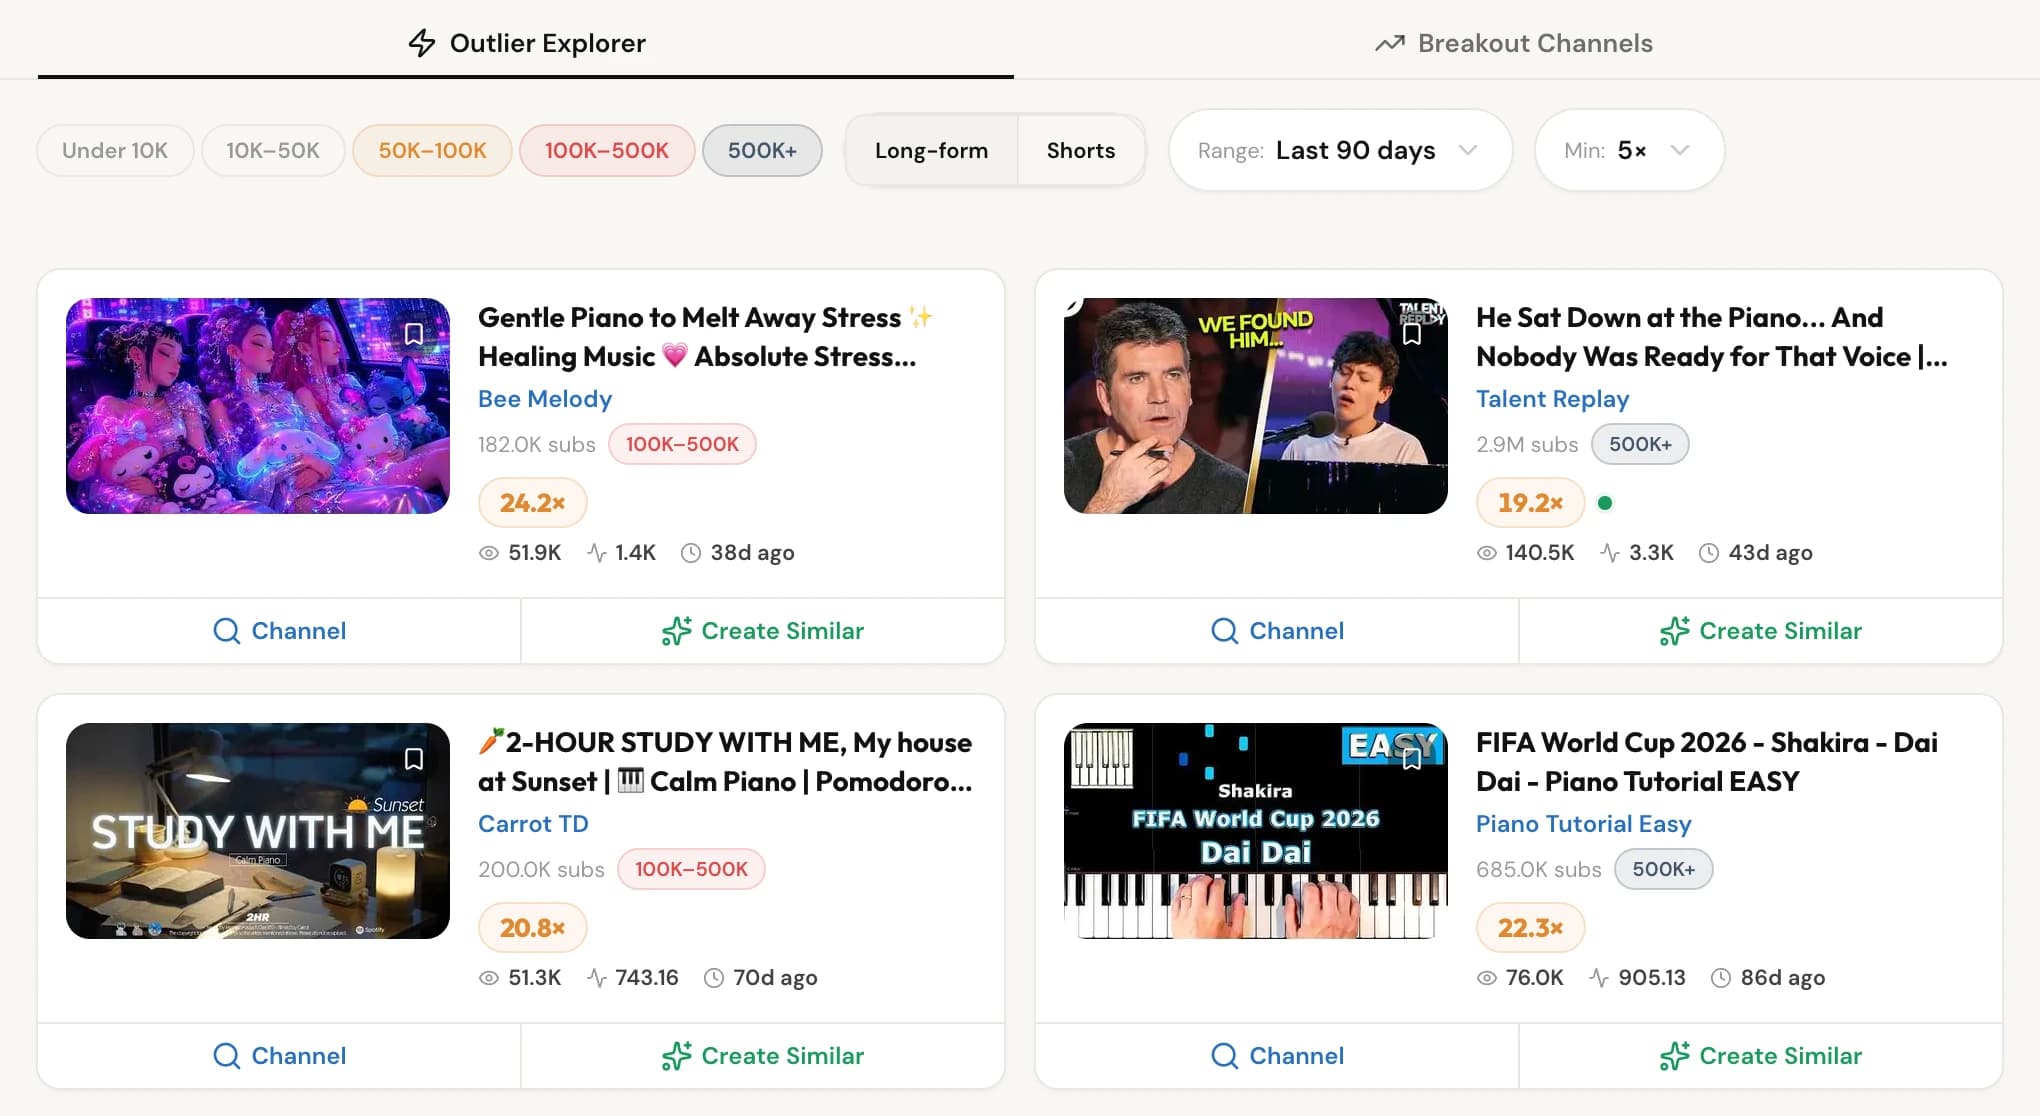This screenshot has width=2040, height=1116.
Task: Open the Talent Replay channel link
Action: pos(1552,399)
